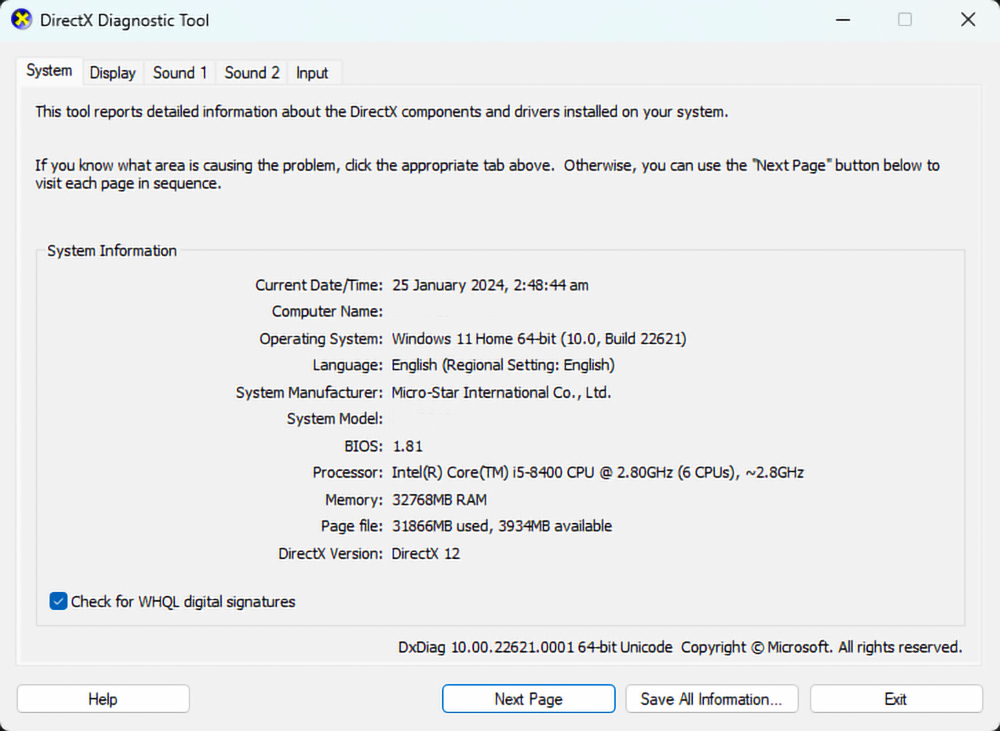Open the Sound 2 tab
1000x731 pixels.
252,73
